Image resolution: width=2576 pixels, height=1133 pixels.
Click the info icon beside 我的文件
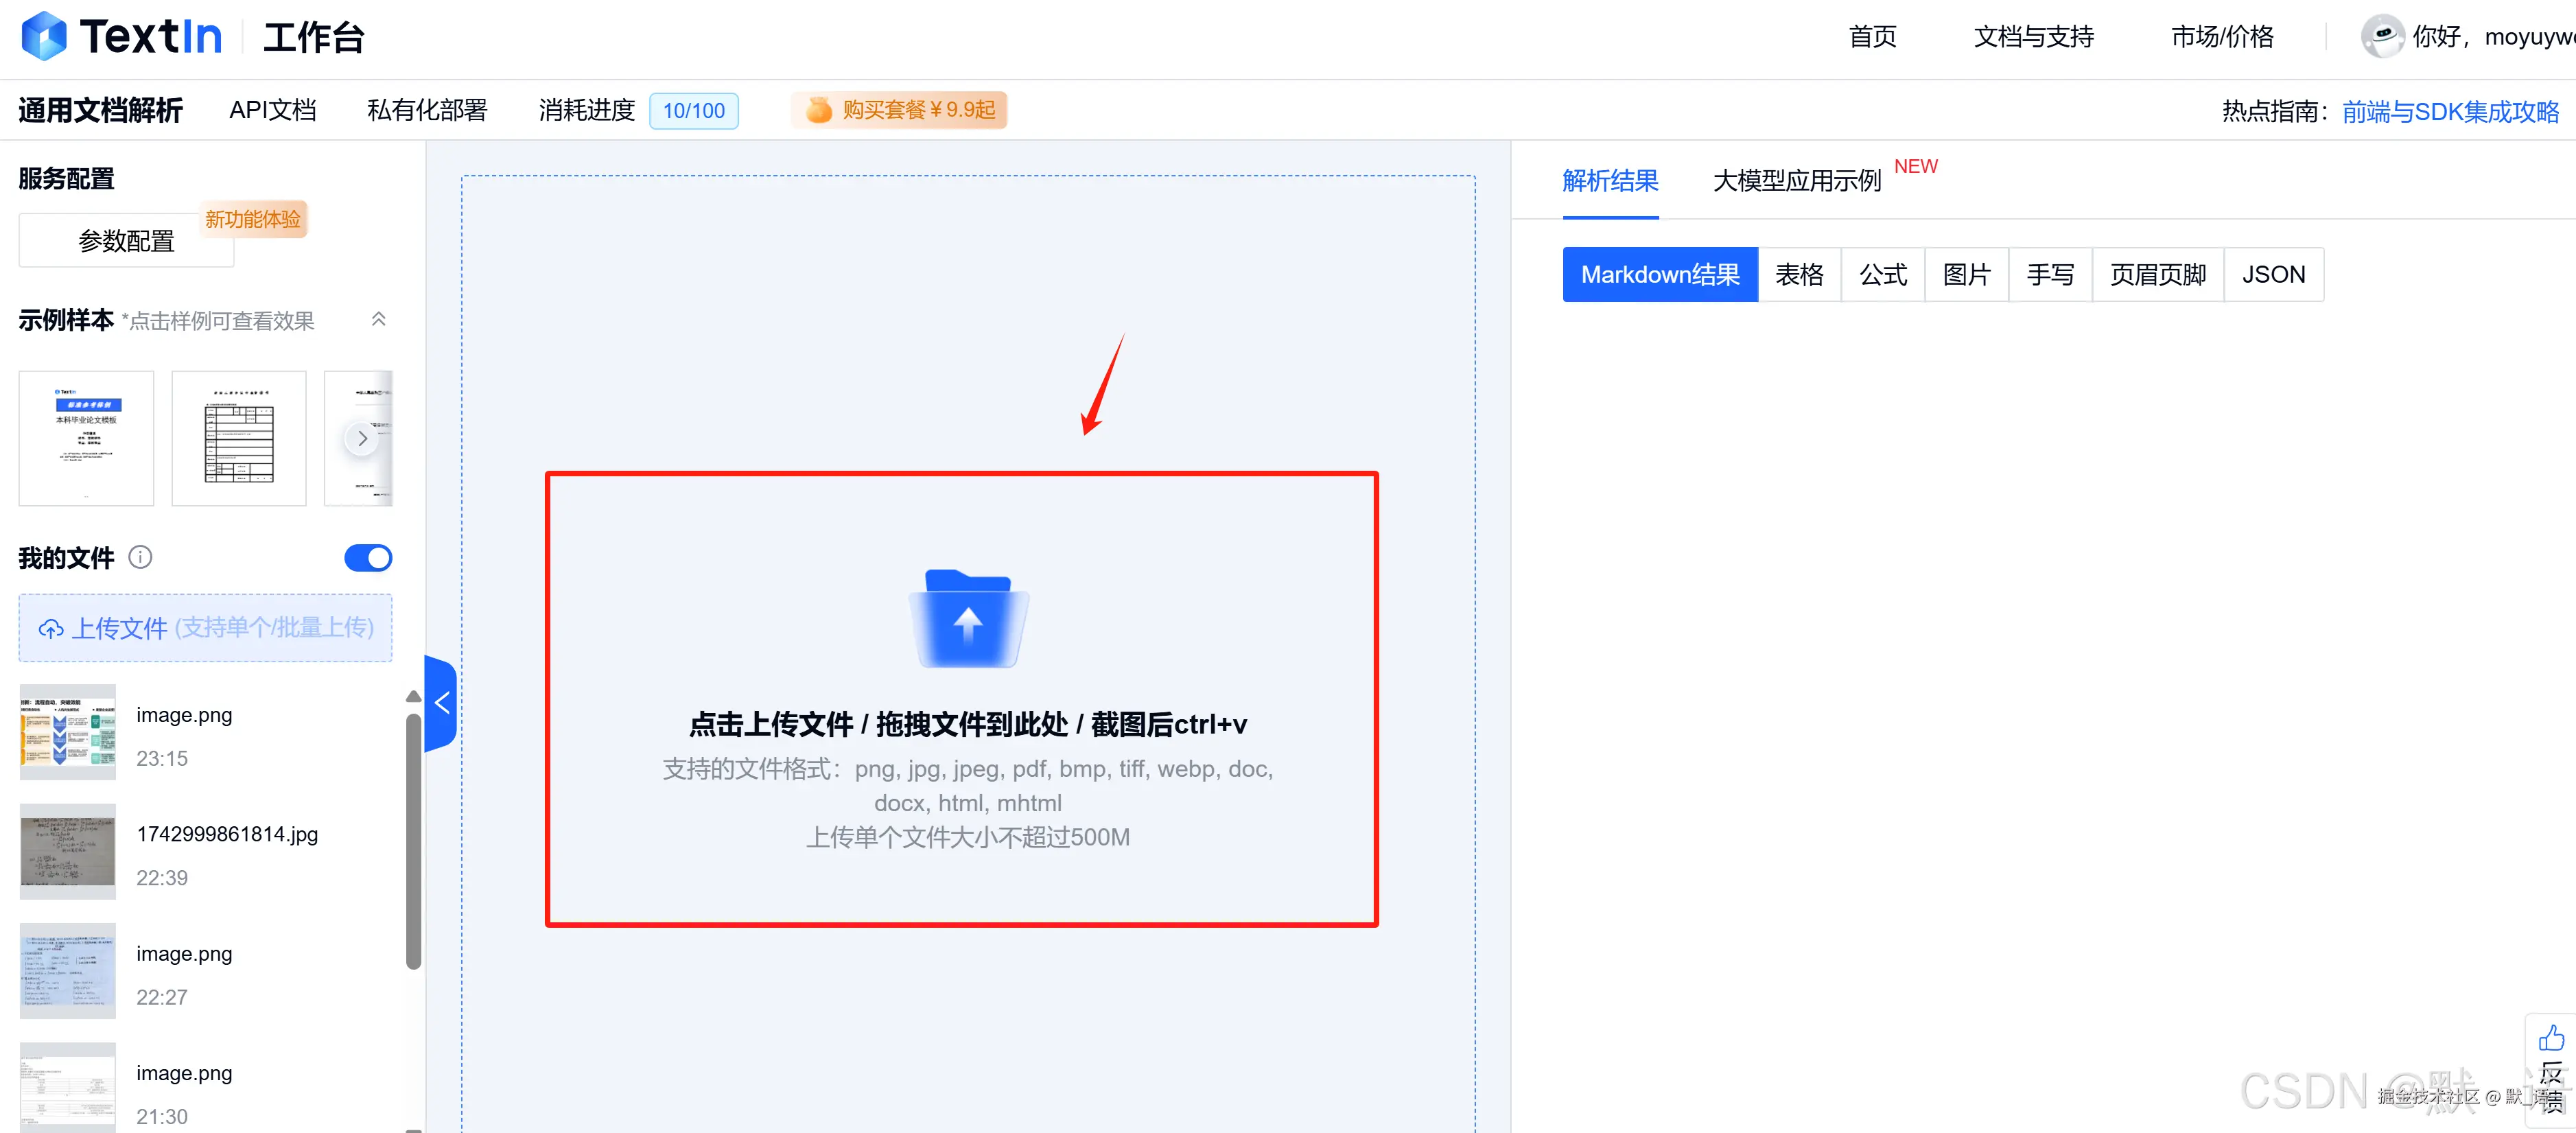141,557
